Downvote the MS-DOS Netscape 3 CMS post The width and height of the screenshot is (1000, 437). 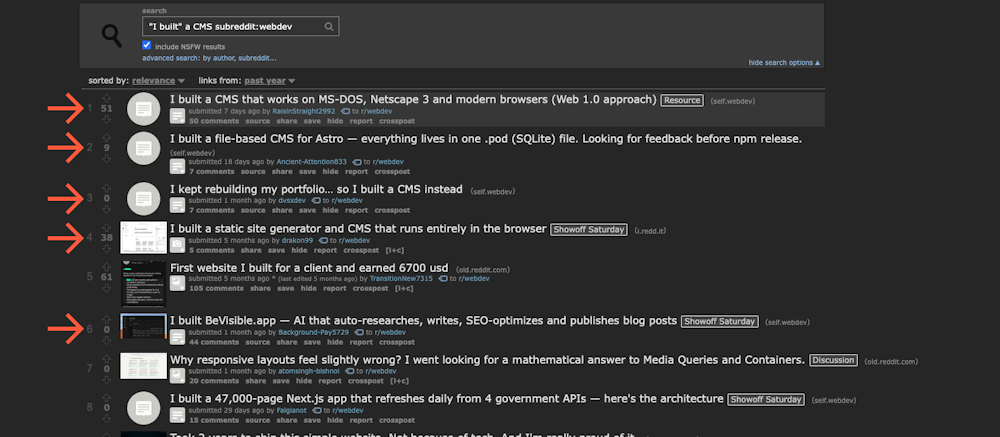107,119
